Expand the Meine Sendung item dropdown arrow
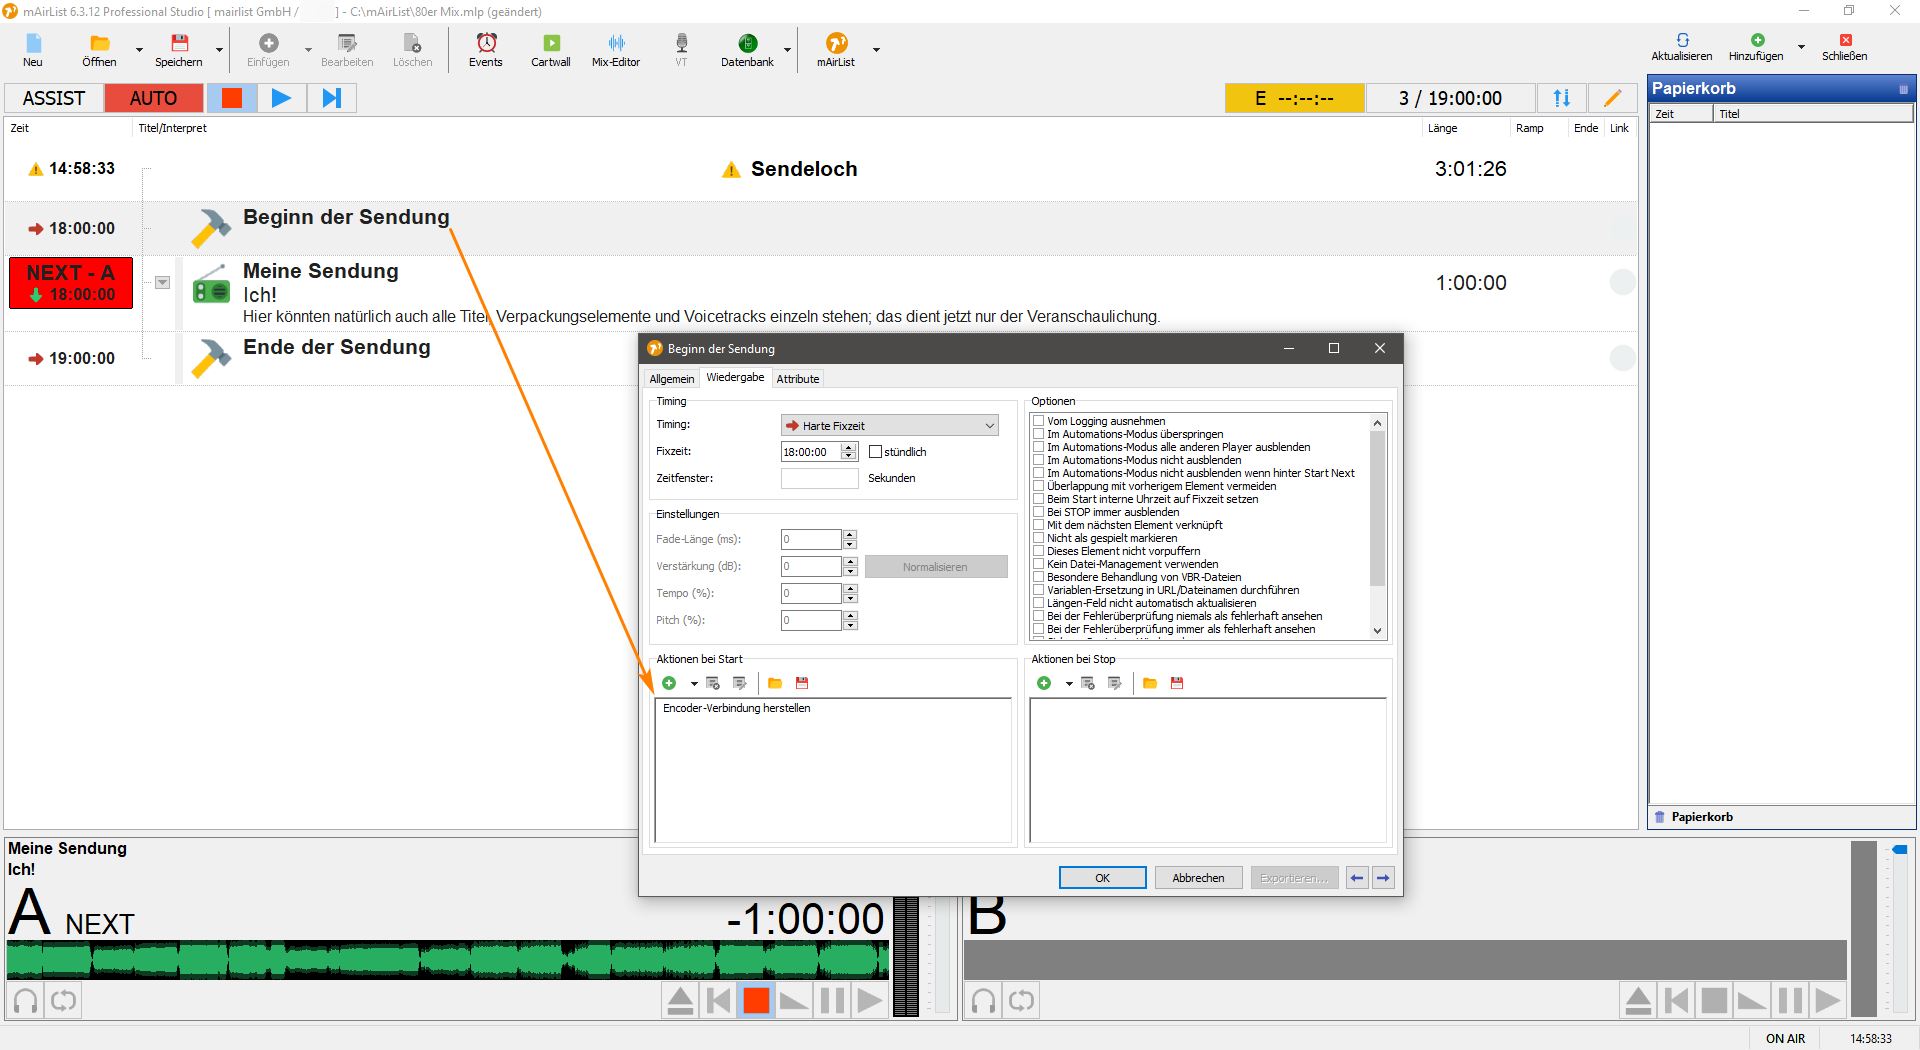Viewport: 1920px width, 1050px height. [x=162, y=283]
